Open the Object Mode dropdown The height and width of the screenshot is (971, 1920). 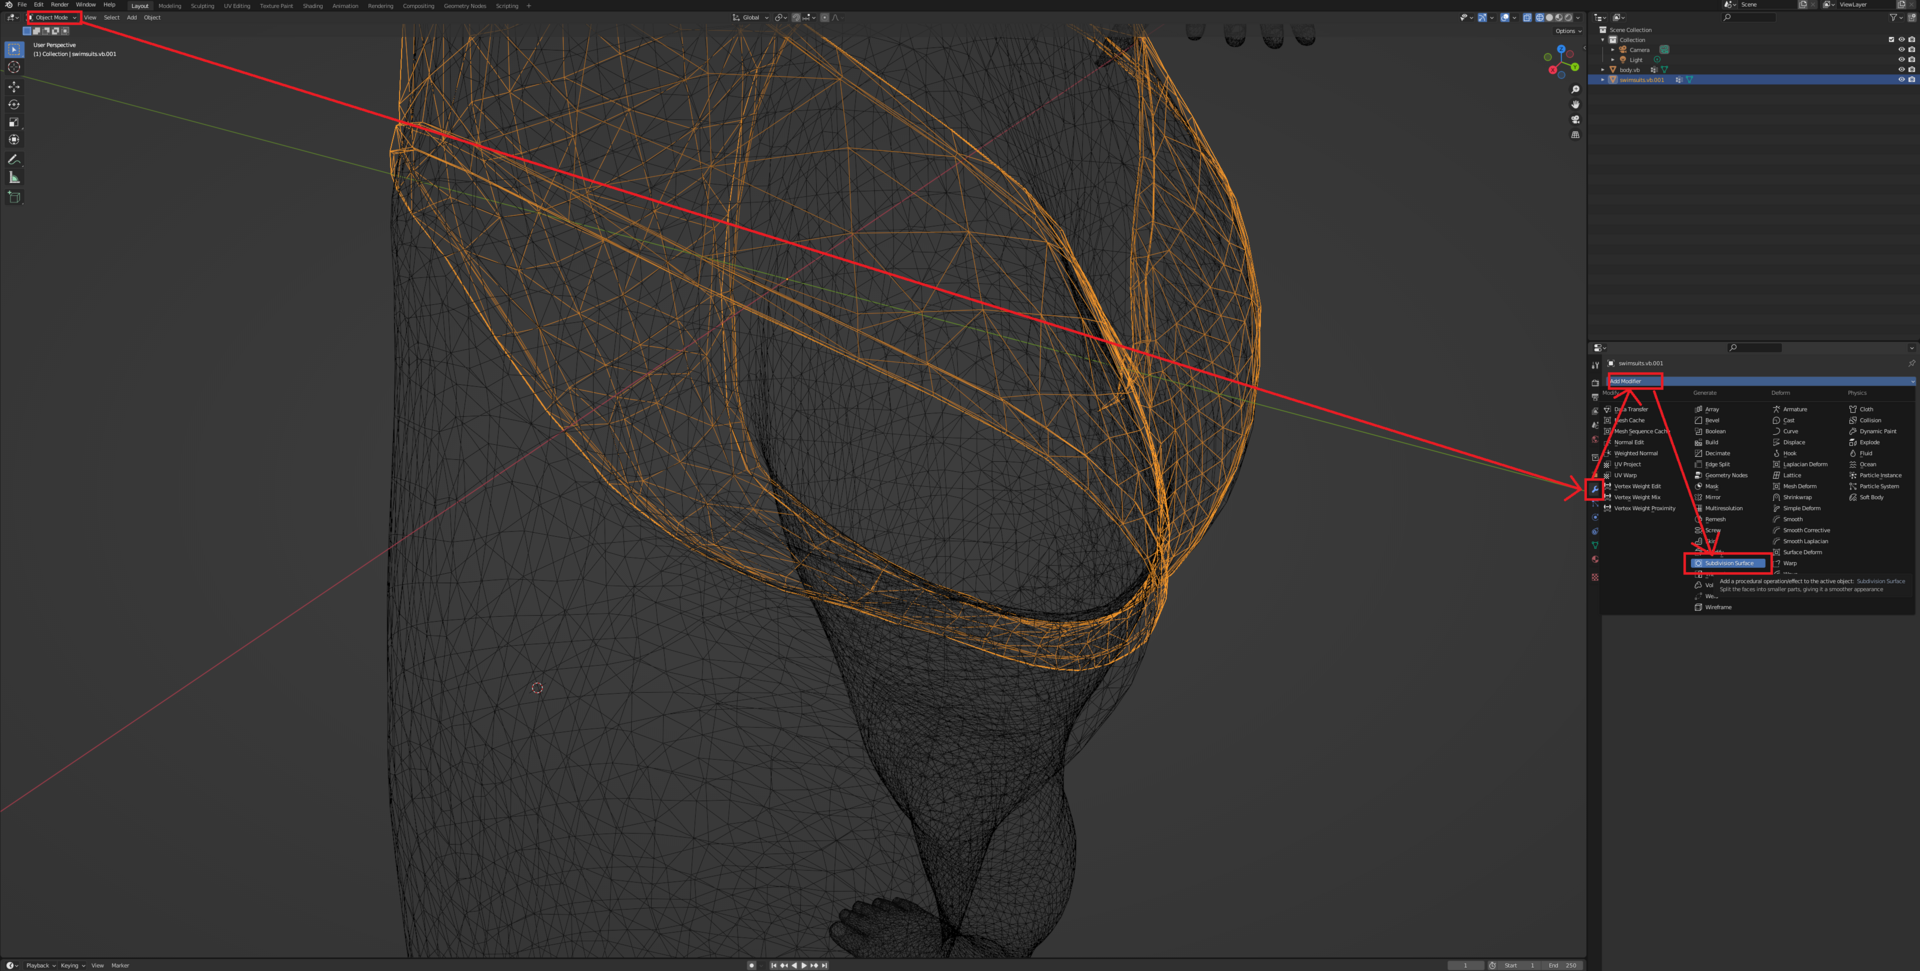[53, 17]
